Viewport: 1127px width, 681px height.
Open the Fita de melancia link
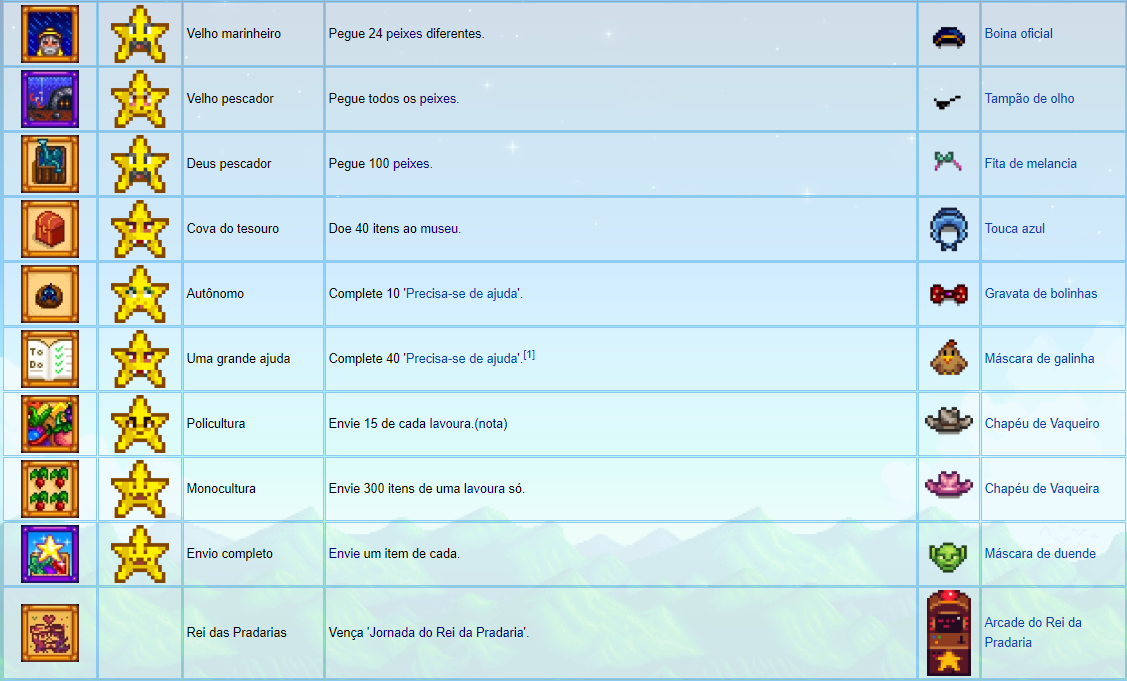pyautogui.click(x=1031, y=164)
